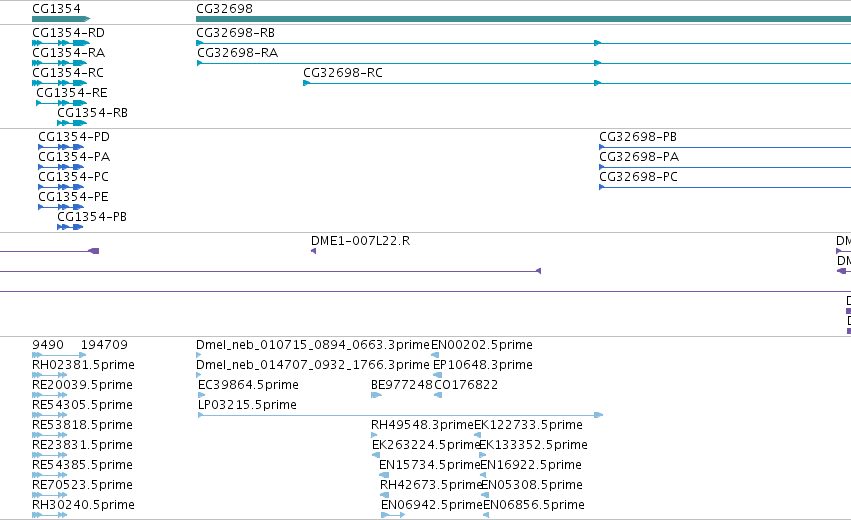Select Dmel_neb_014707_0932_1766.3prime label
The width and height of the screenshot is (851, 520).
313,365
